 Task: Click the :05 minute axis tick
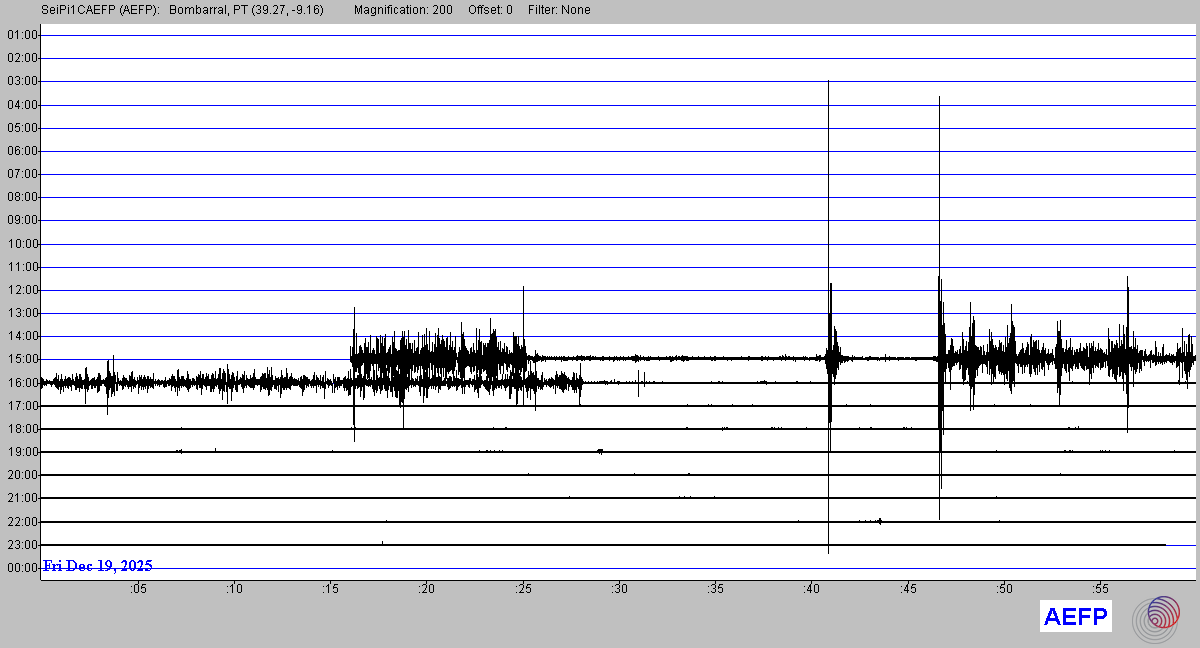tap(138, 589)
